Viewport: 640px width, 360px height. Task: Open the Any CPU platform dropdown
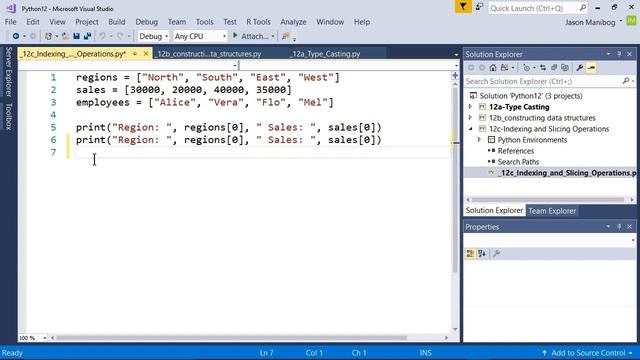pyautogui.click(x=200, y=36)
